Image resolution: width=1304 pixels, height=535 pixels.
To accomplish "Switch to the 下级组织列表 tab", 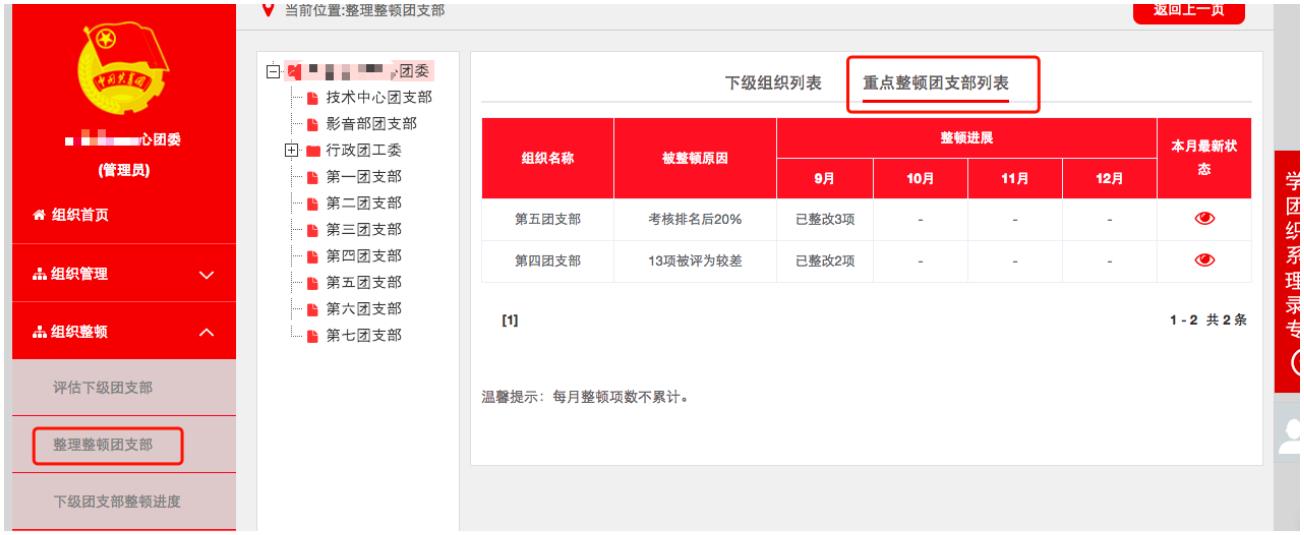I will [x=773, y=83].
